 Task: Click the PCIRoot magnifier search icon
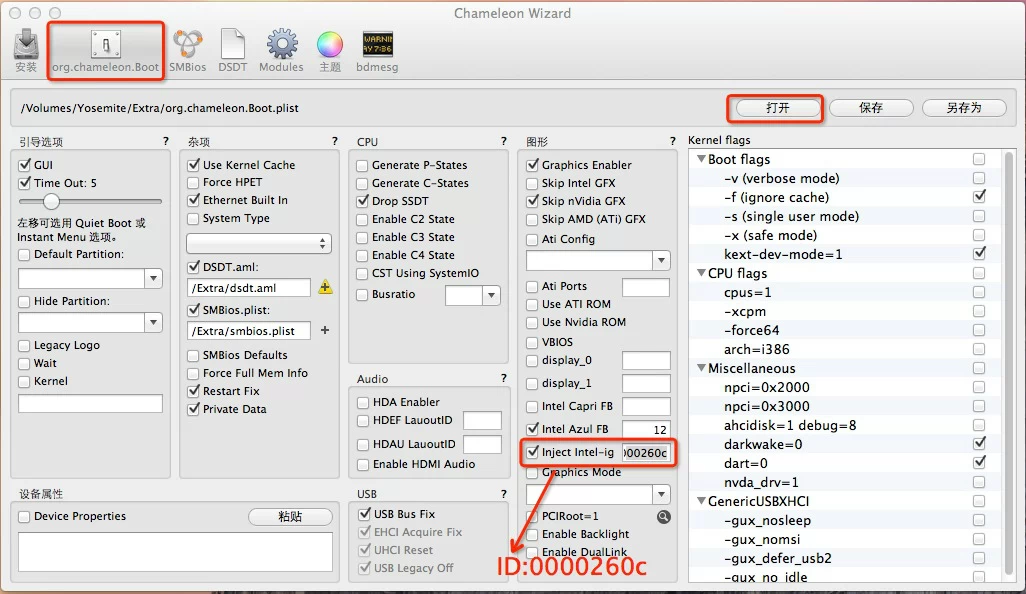pyautogui.click(x=663, y=517)
